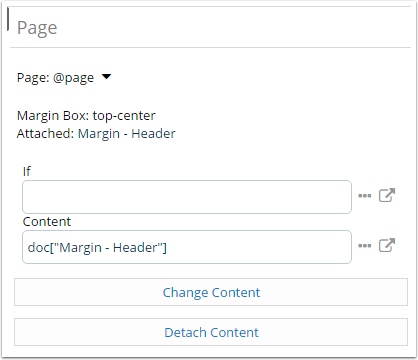The width and height of the screenshot is (418, 360).
Task: Click the vertical bar left of Page heading
Action: pos(8,19)
